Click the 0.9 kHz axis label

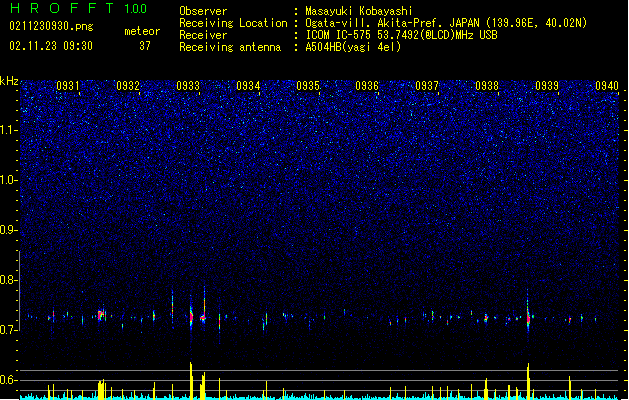pyautogui.click(x=9, y=230)
